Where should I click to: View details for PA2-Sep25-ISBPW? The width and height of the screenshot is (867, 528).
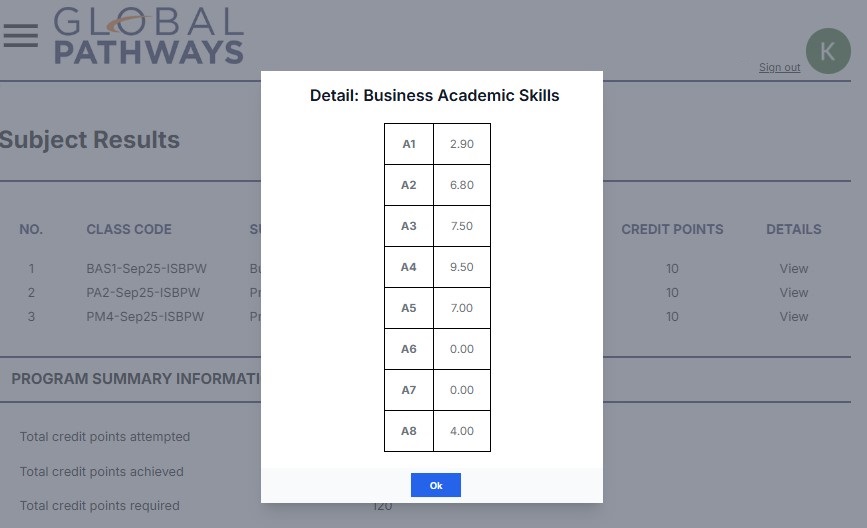point(793,292)
